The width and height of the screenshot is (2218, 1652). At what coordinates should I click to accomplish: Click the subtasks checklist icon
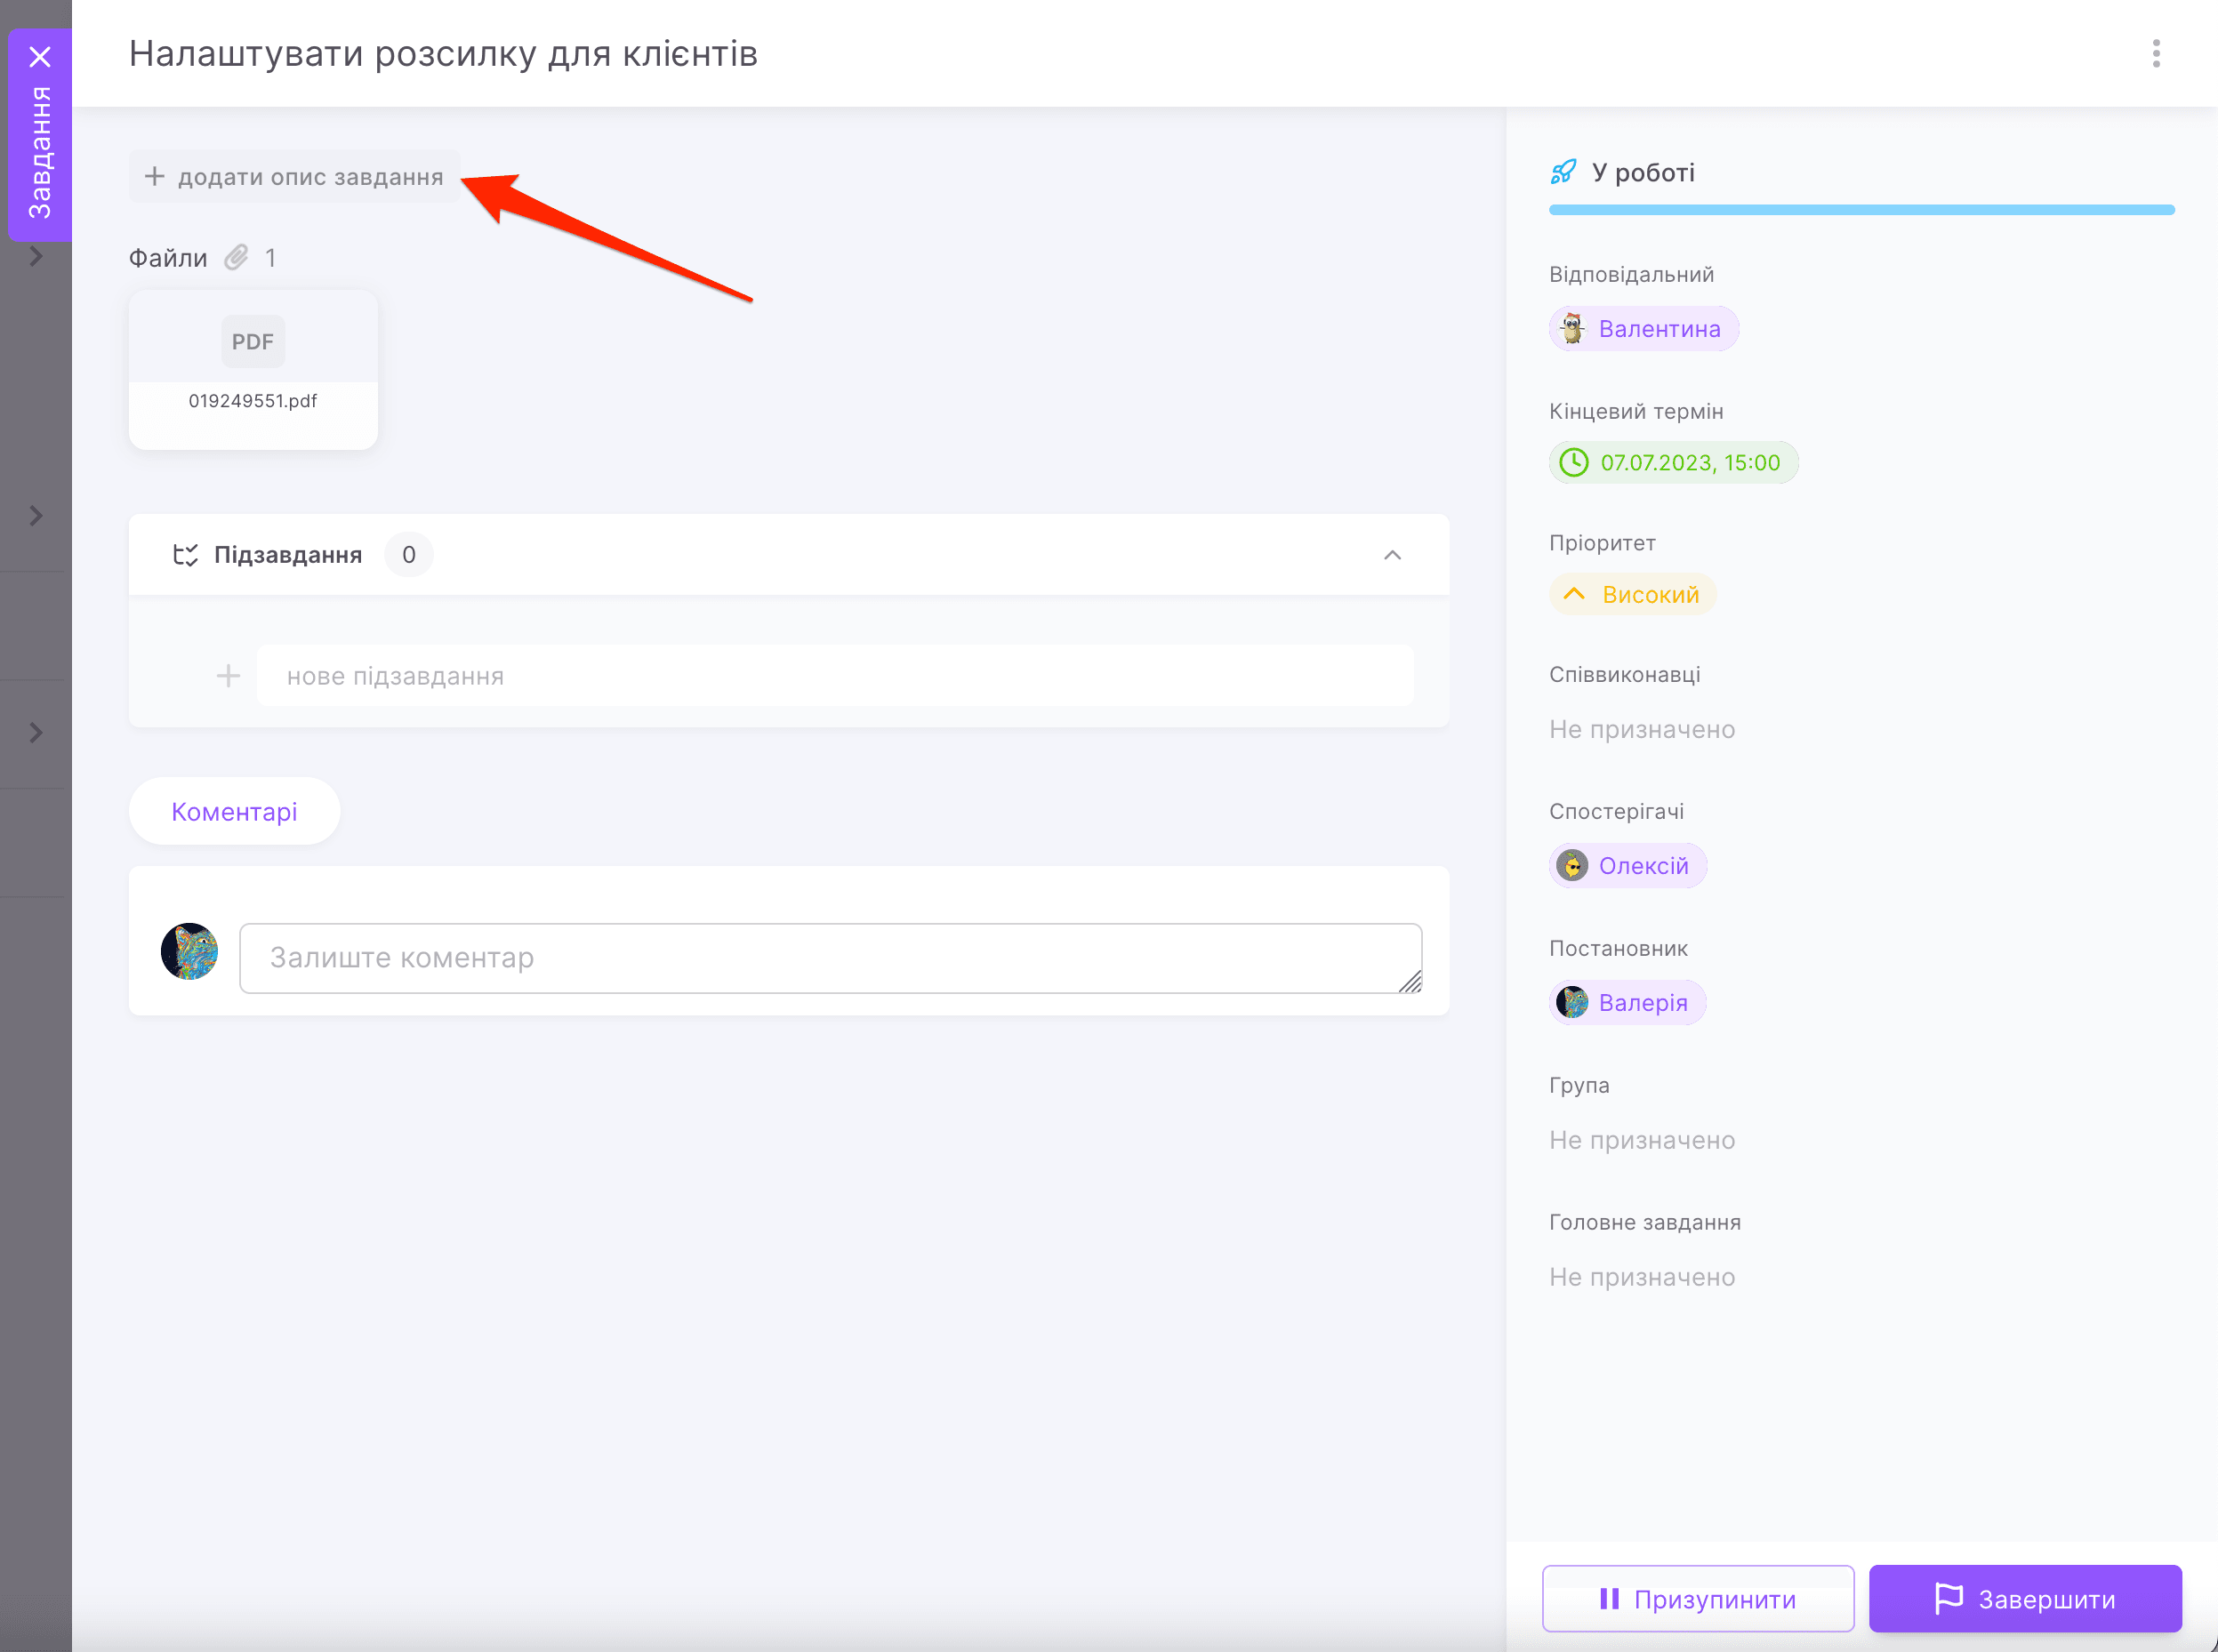[x=185, y=555]
